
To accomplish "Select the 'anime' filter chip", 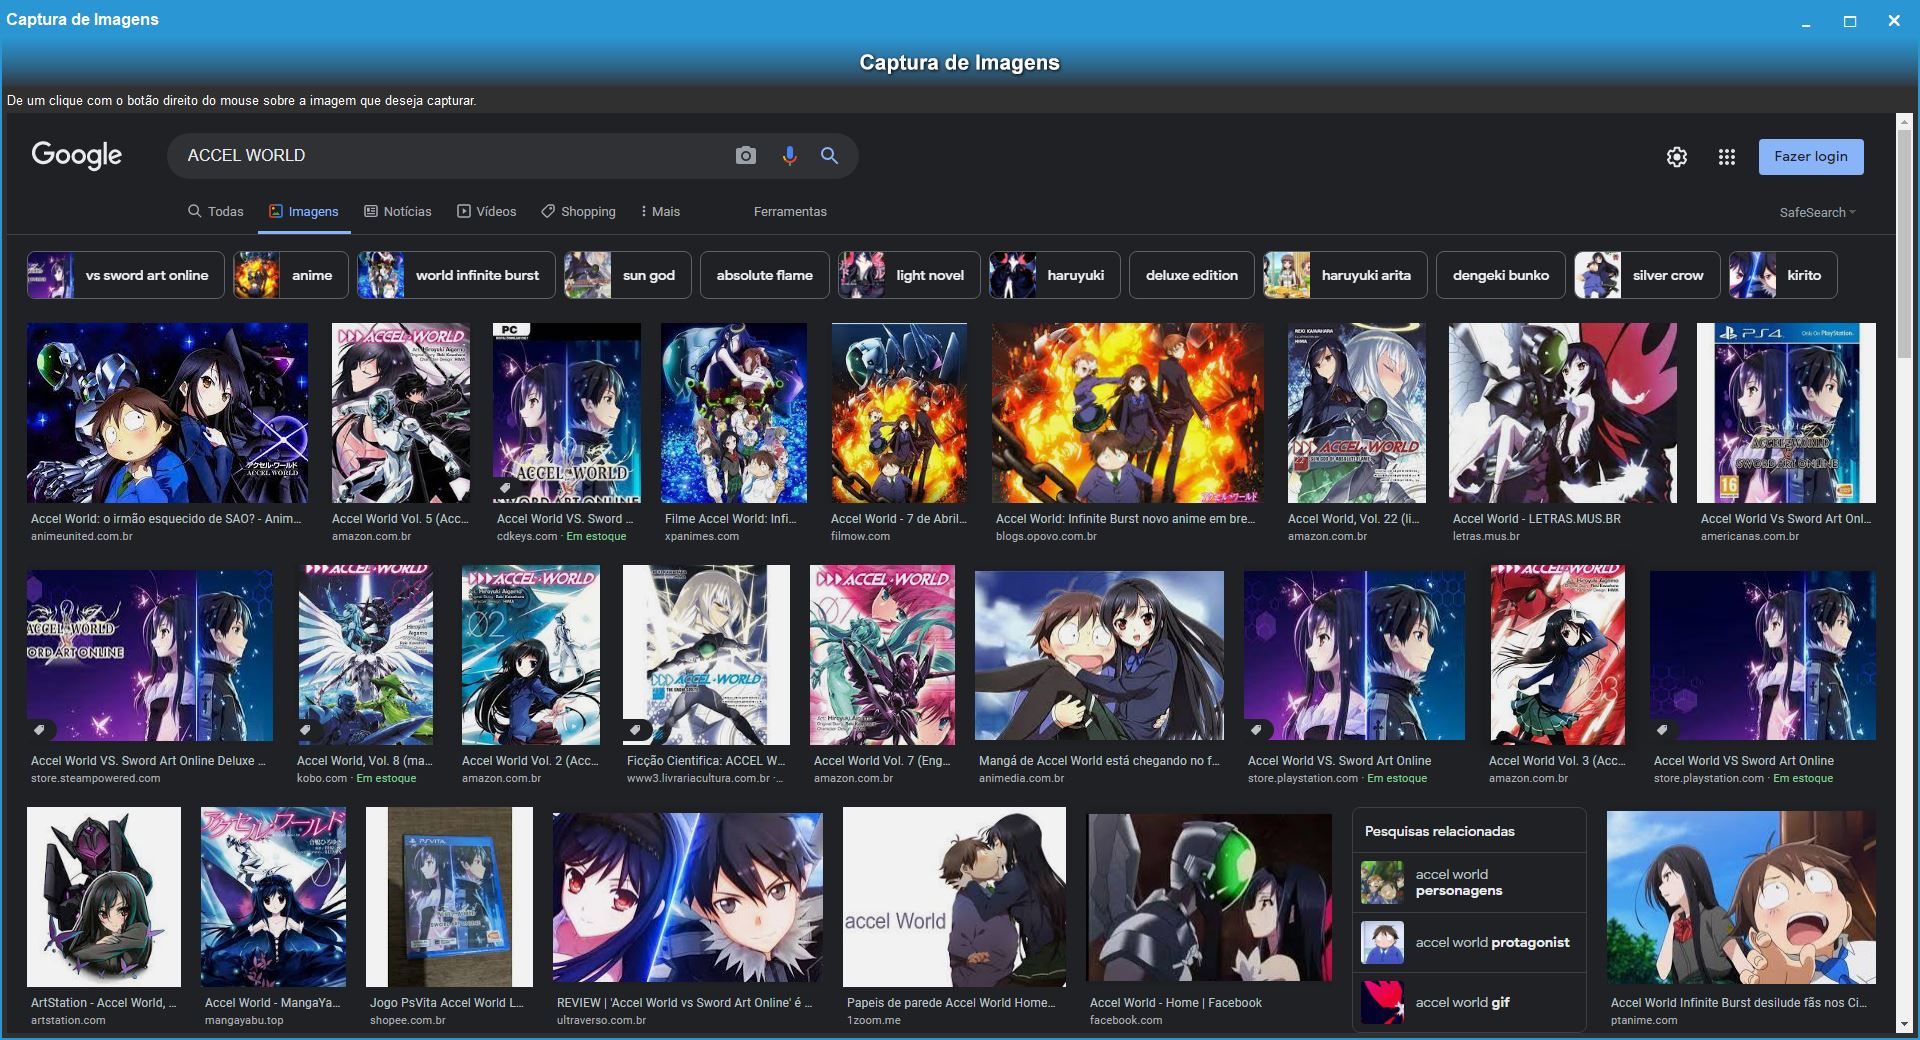I will [x=291, y=275].
